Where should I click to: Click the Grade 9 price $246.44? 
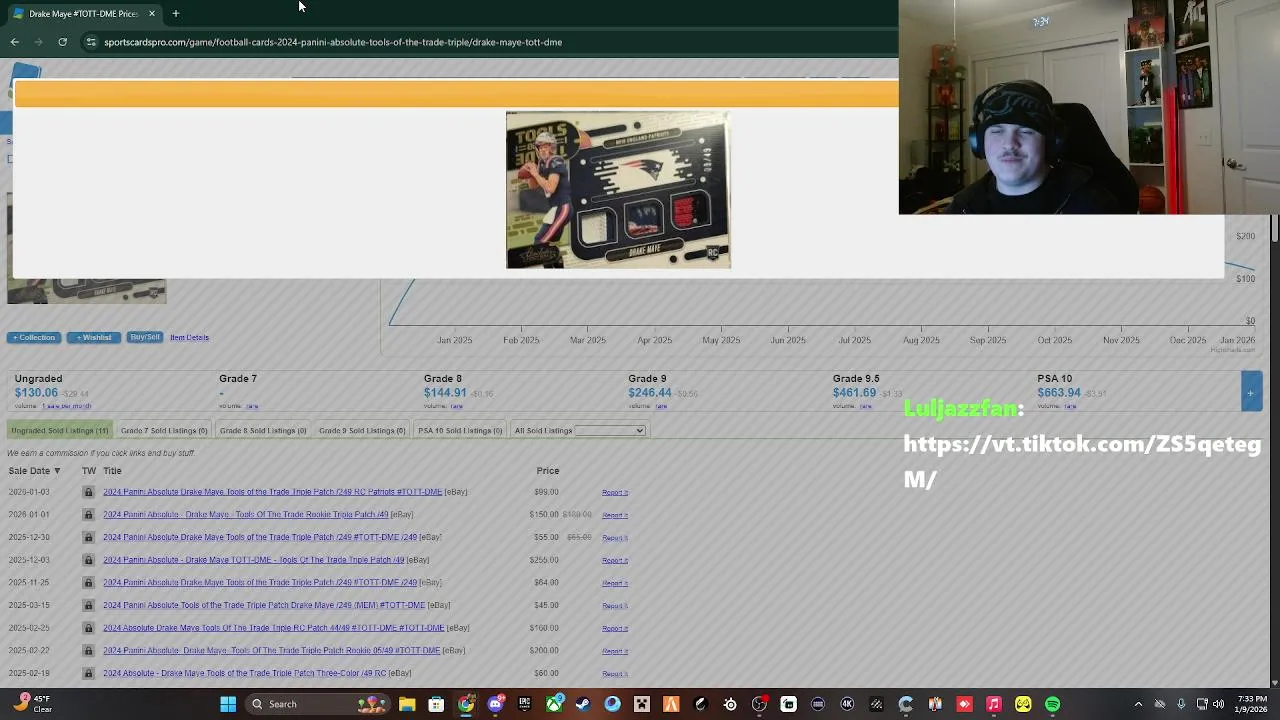[650, 393]
